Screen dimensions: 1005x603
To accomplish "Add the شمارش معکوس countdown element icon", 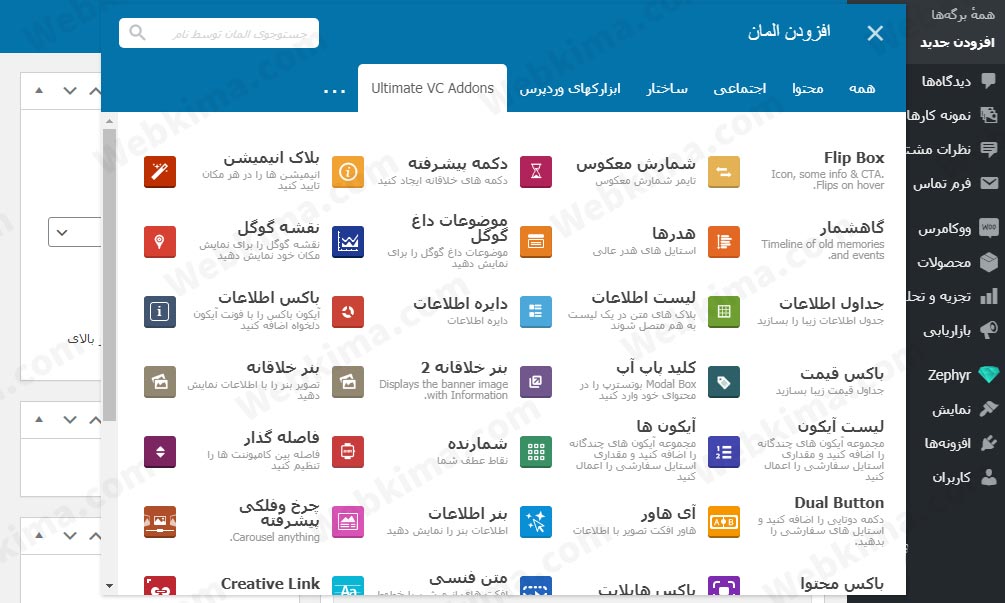I will [x=536, y=172].
